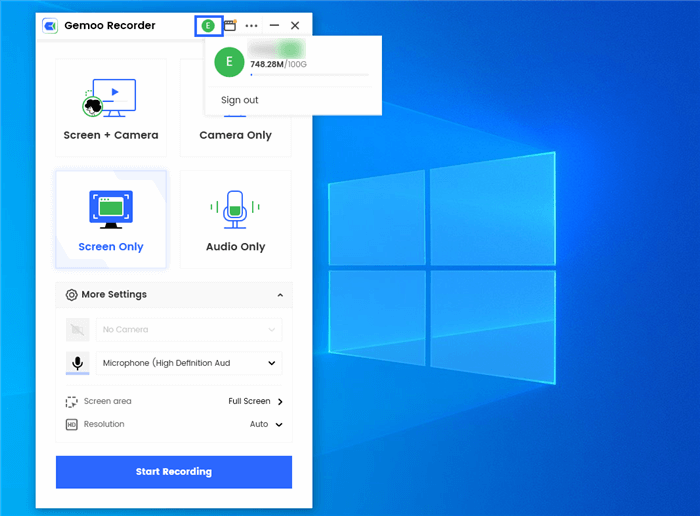Click the green account avatar in title bar
The width and height of the screenshot is (700, 516).
208,26
